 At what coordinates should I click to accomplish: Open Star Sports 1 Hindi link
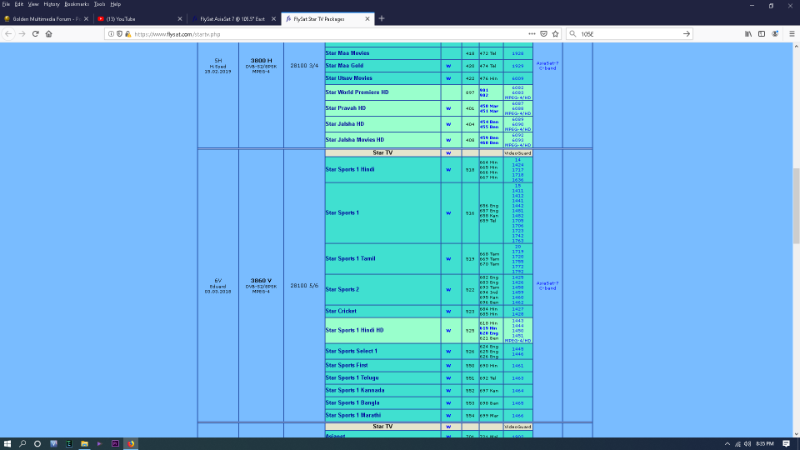point(350,169)
